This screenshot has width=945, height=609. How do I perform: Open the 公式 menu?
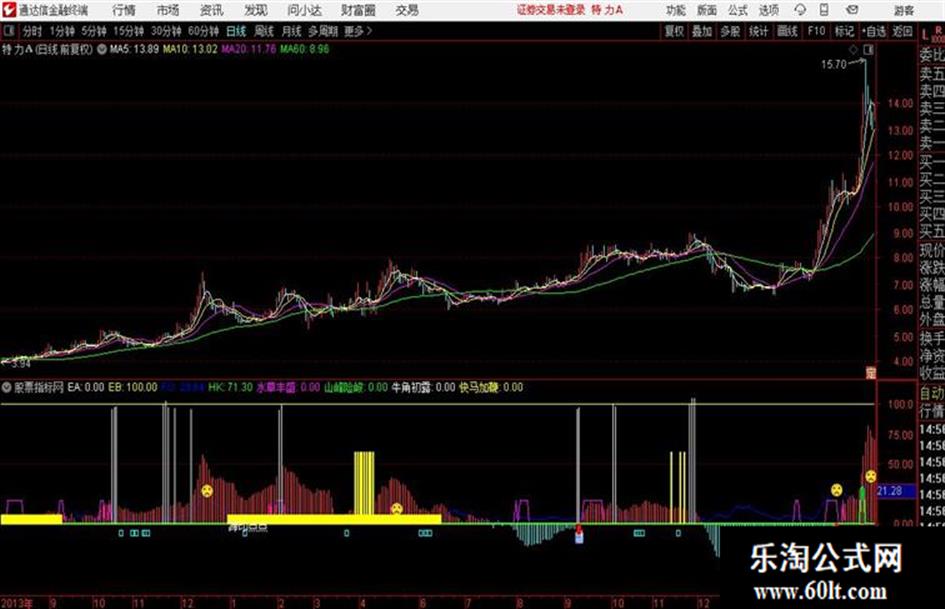pos(737,10)
